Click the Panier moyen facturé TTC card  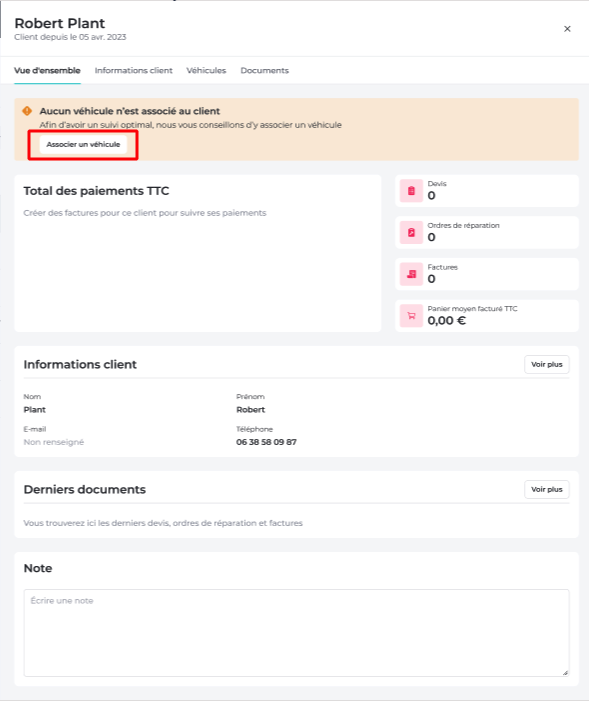pyautogui.click(x=487, y=316)
